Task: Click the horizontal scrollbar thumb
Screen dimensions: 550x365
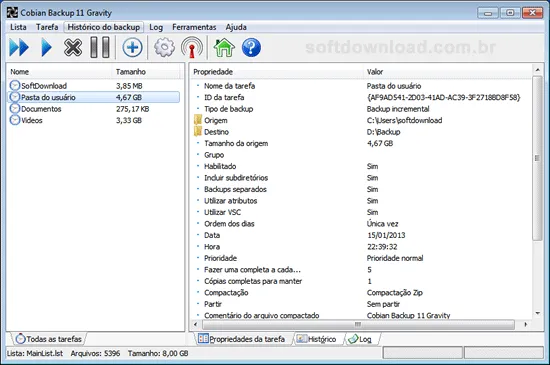Action: point(357,324)
